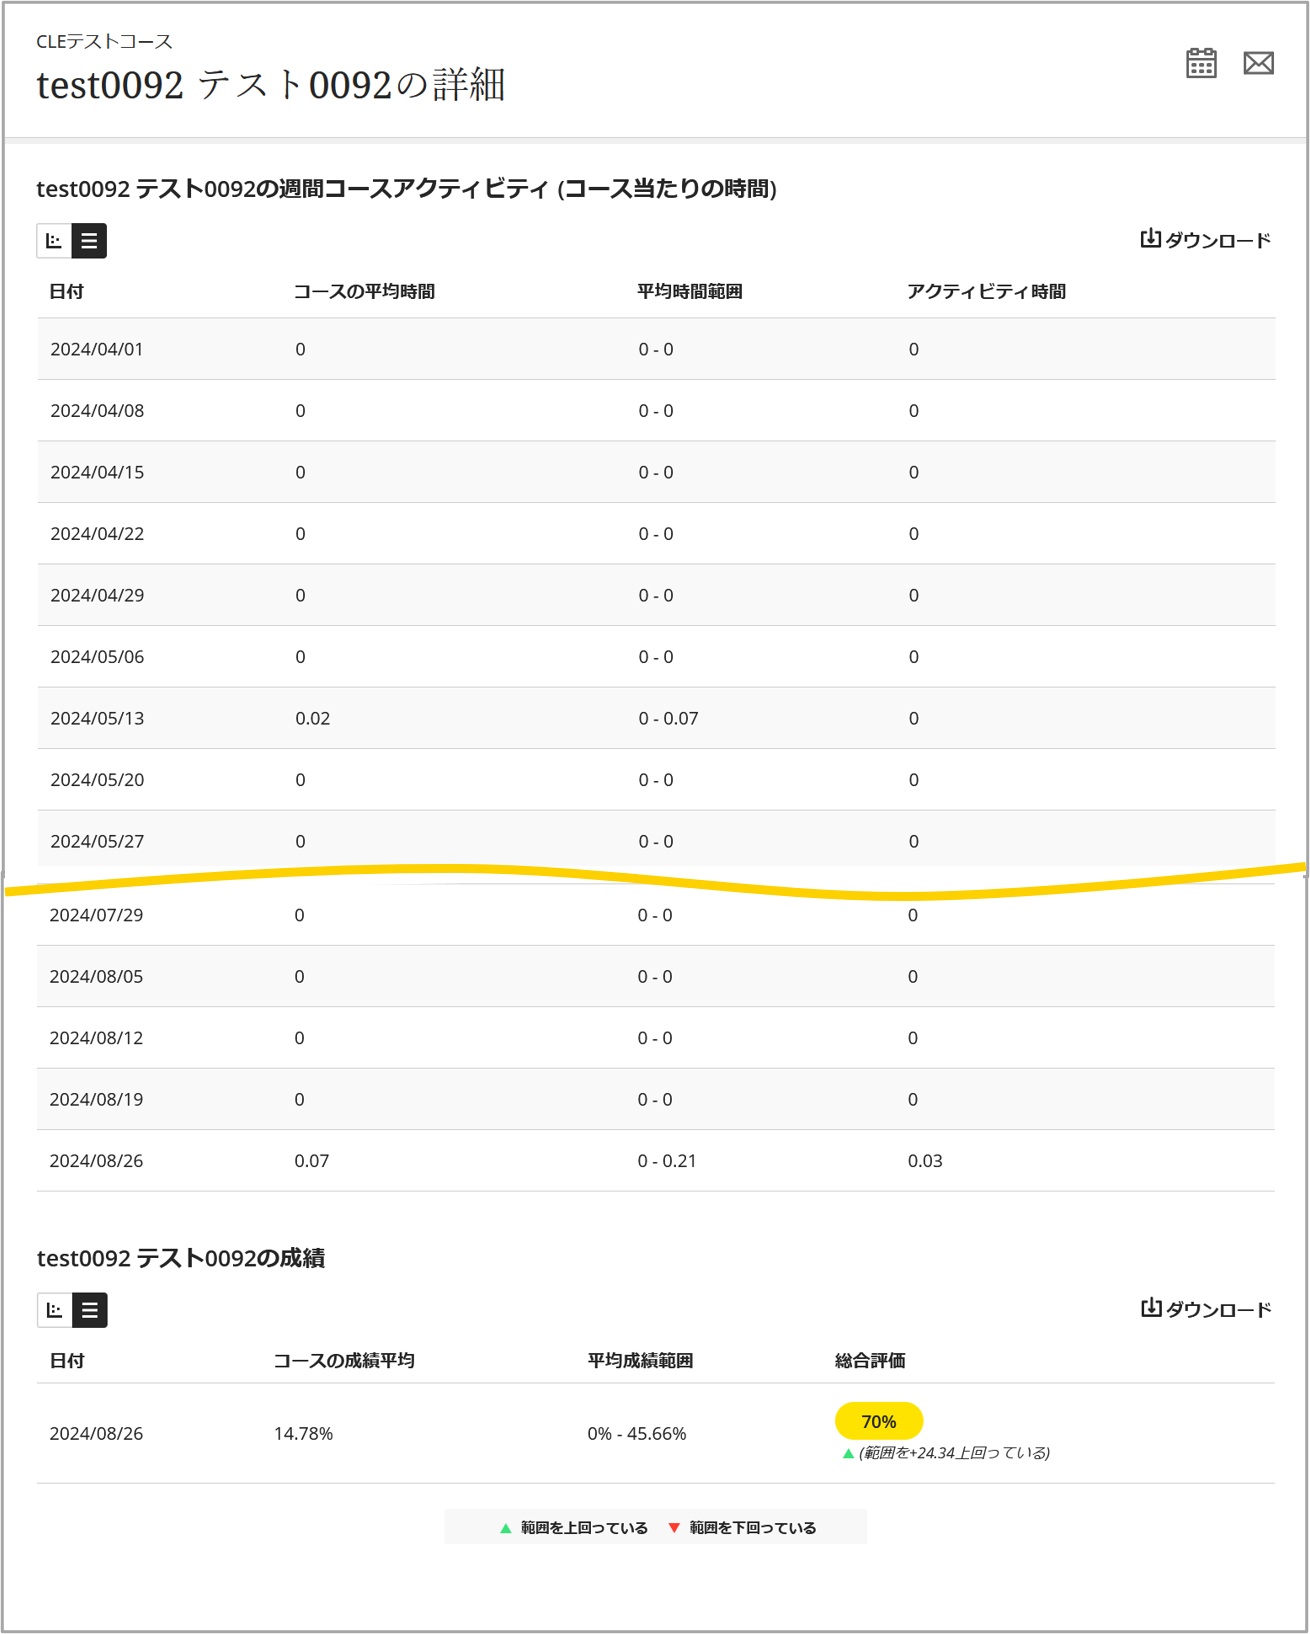Click the CLEテストコース breadcrumb text
This screenshot has width=1310, height=1634.
click(x=104, y=41)
